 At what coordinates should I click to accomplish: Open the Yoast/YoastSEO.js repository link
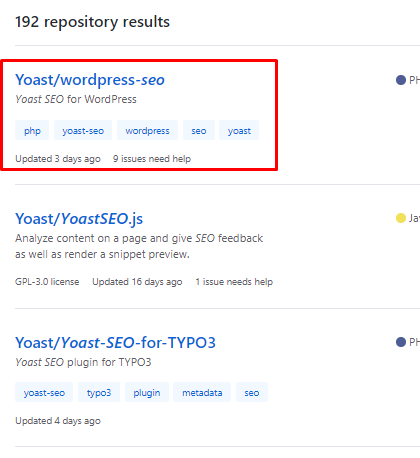click(x=79, y=219)
